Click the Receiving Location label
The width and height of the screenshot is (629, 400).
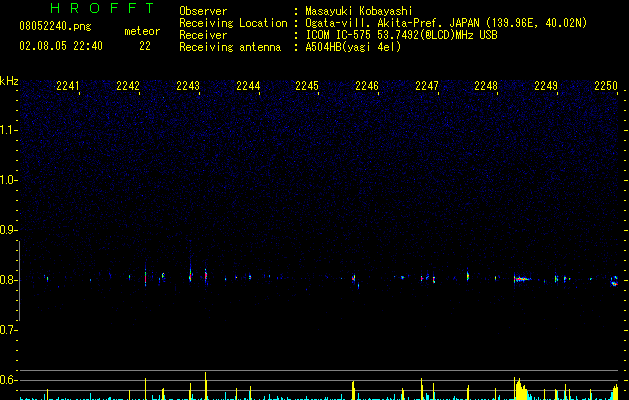[233, 23]
